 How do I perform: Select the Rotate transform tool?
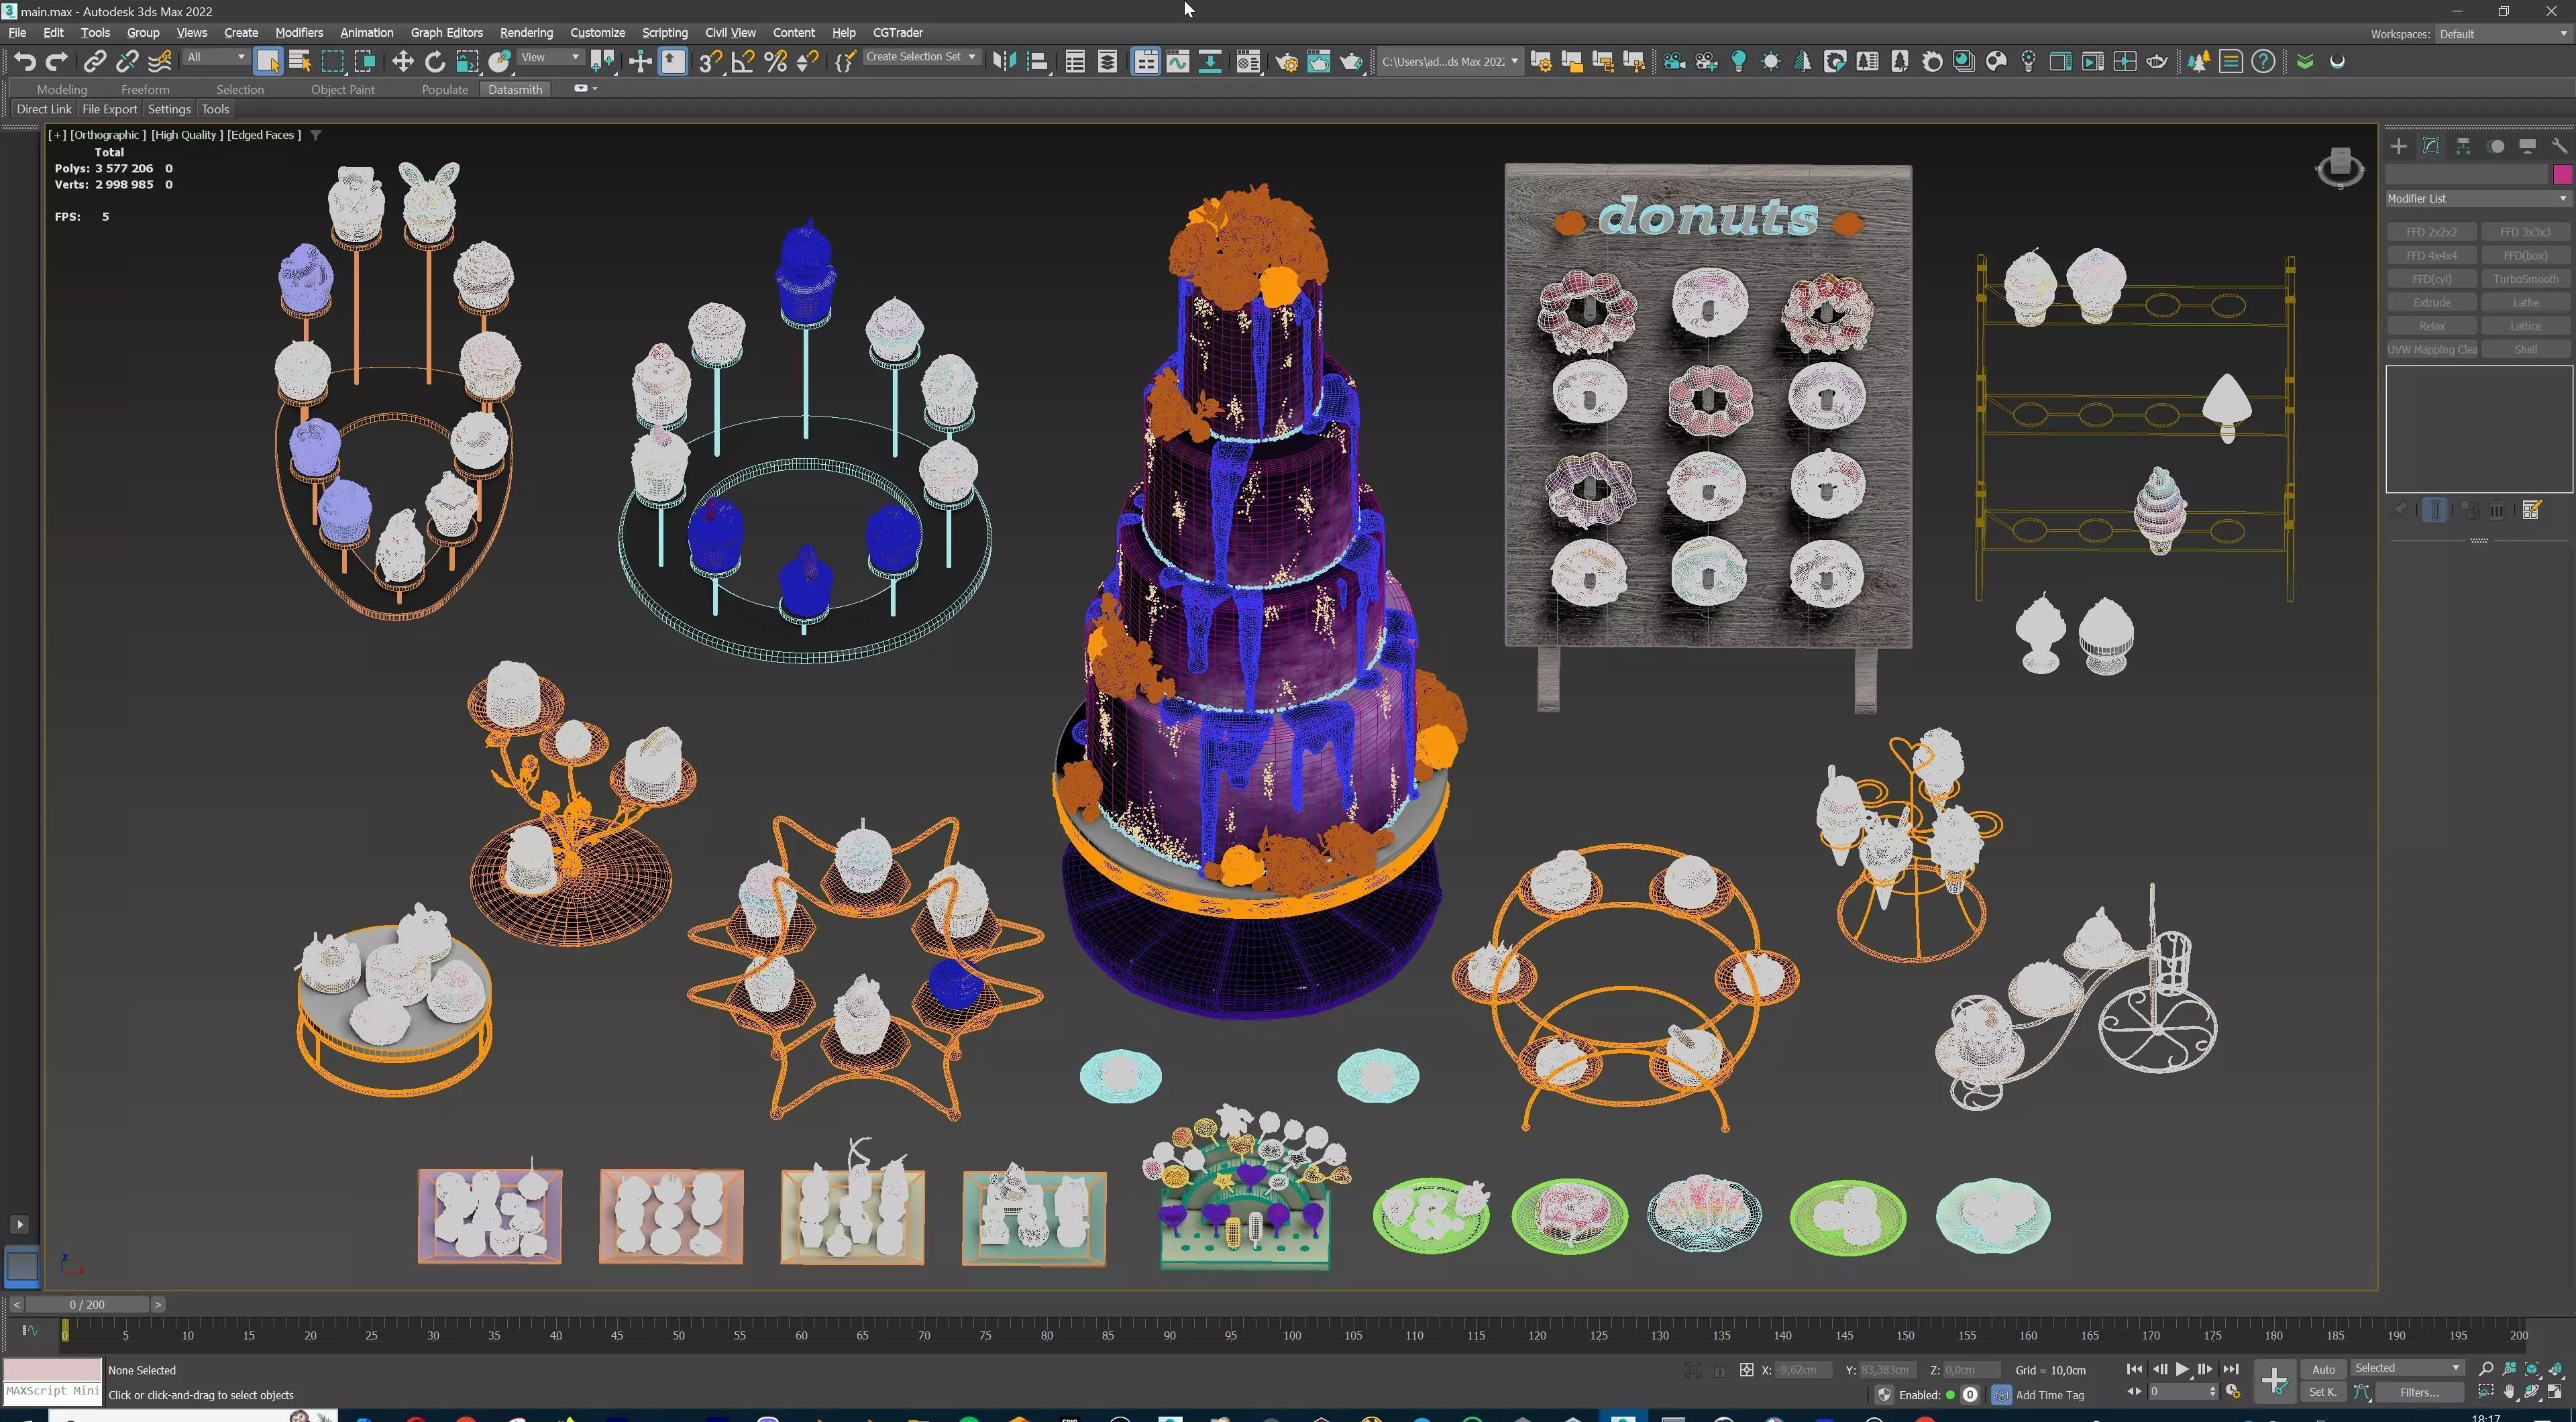click(435, 62)
